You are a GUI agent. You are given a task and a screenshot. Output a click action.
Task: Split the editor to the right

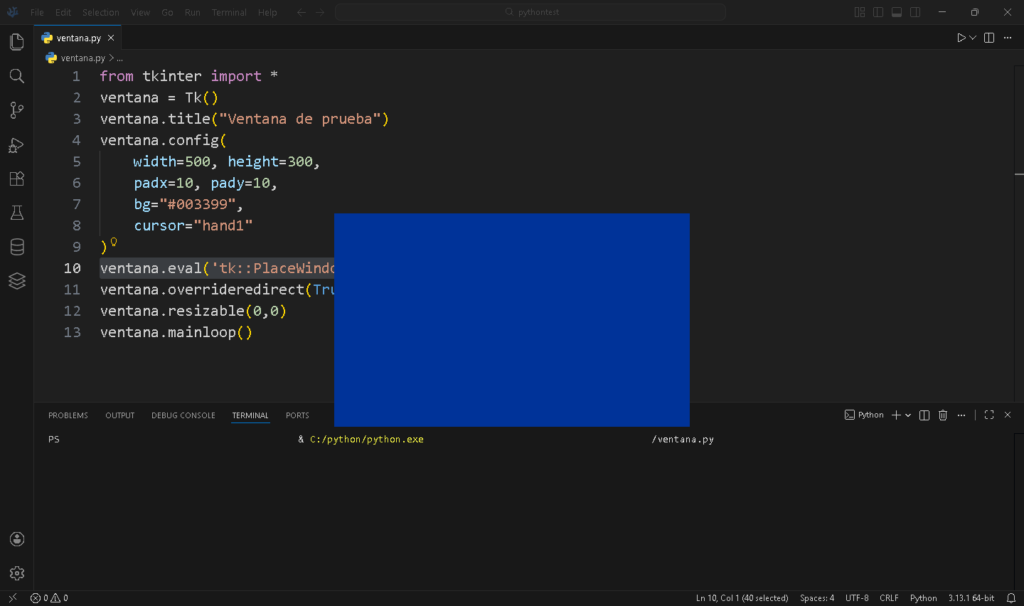(989, 38)
